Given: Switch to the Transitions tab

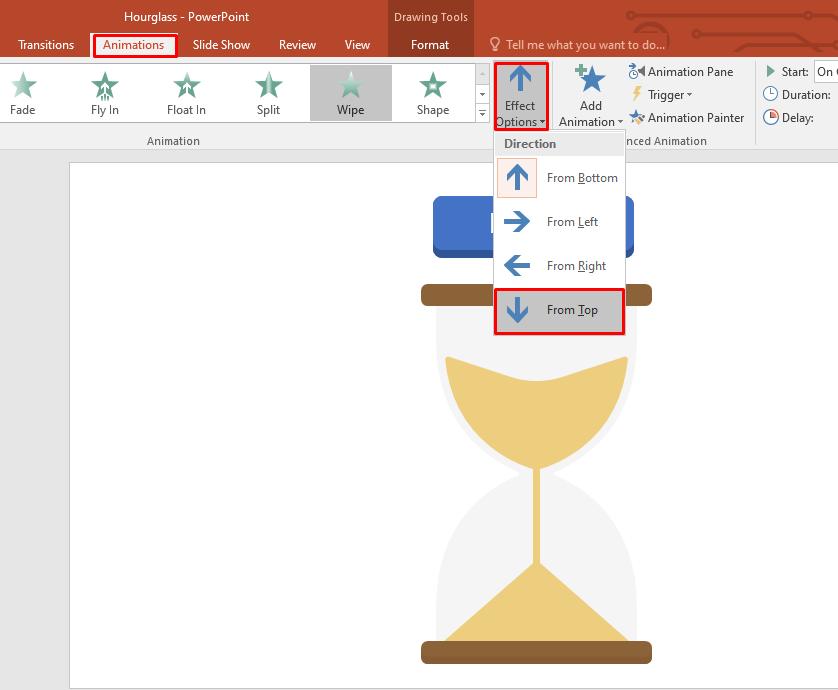Looking at the screenshot, I should (x=46, y=44).
